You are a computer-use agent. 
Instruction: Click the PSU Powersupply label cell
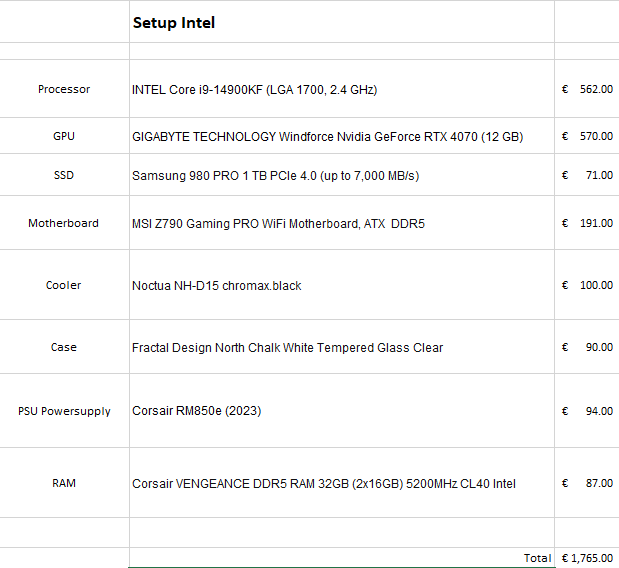tap(64, 411)
